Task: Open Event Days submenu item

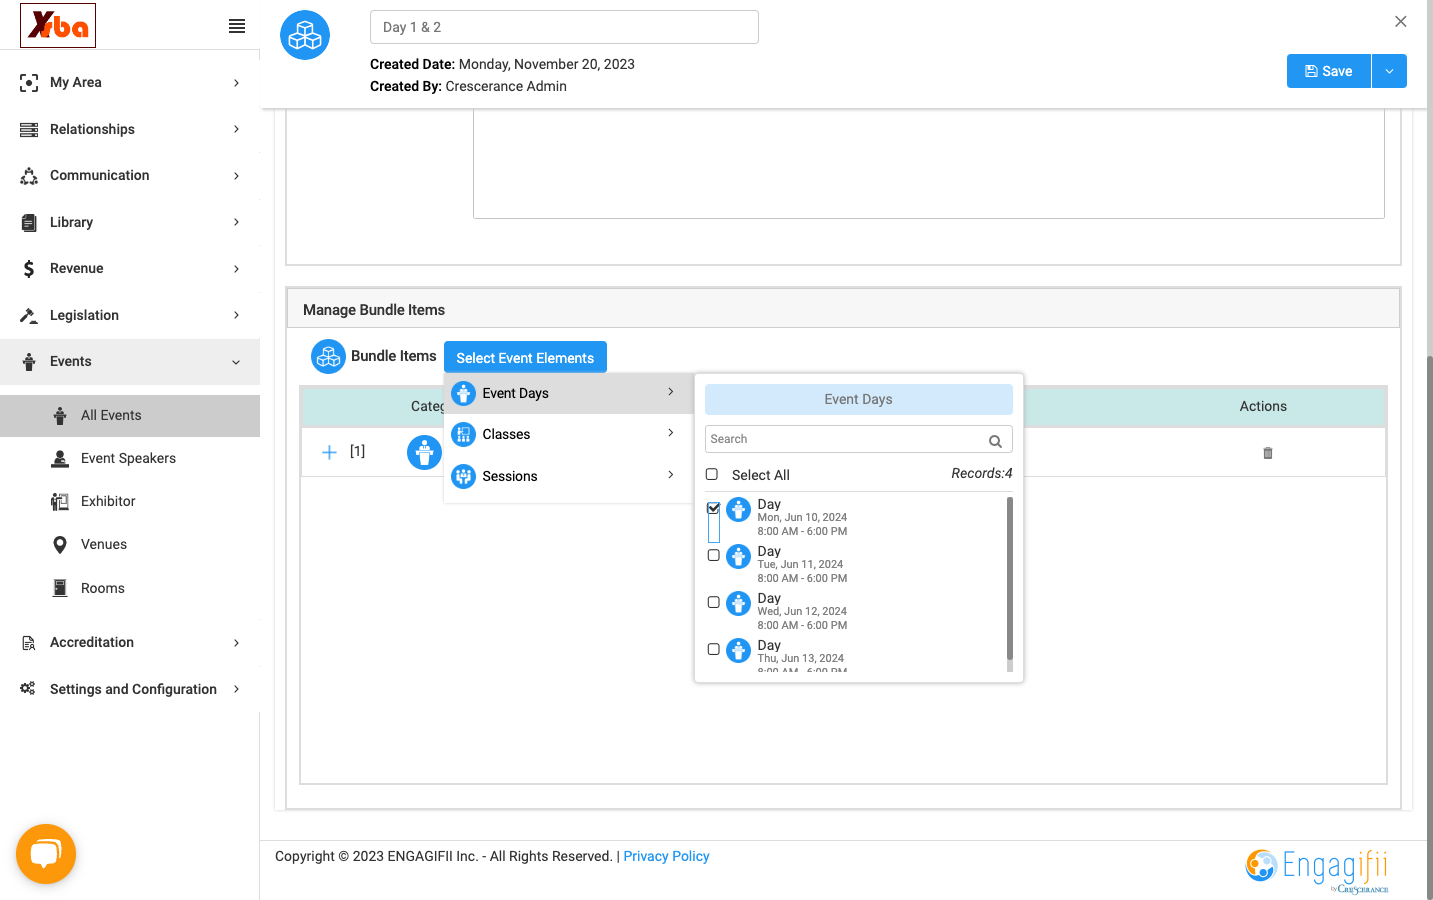Action: tap(568, 393)
